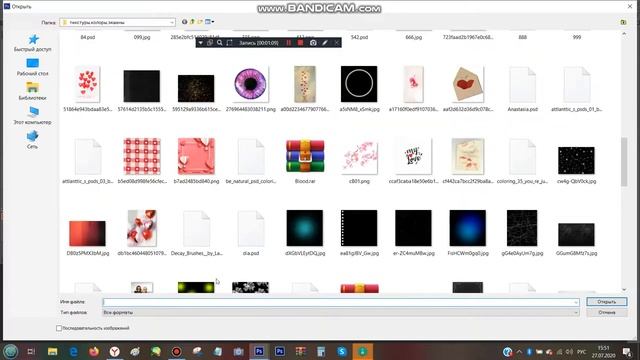Open Task View on taskbar
Viewport: 640px width, 360px height.
pyautogui.click(x=31, y=351)
